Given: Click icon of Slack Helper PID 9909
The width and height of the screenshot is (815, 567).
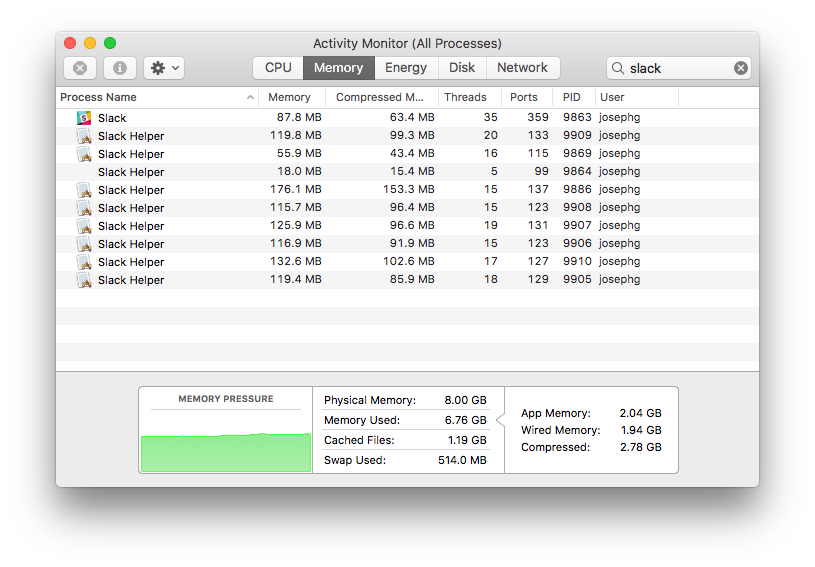Looking at the screenshot, I should click(x=84, y=136).
